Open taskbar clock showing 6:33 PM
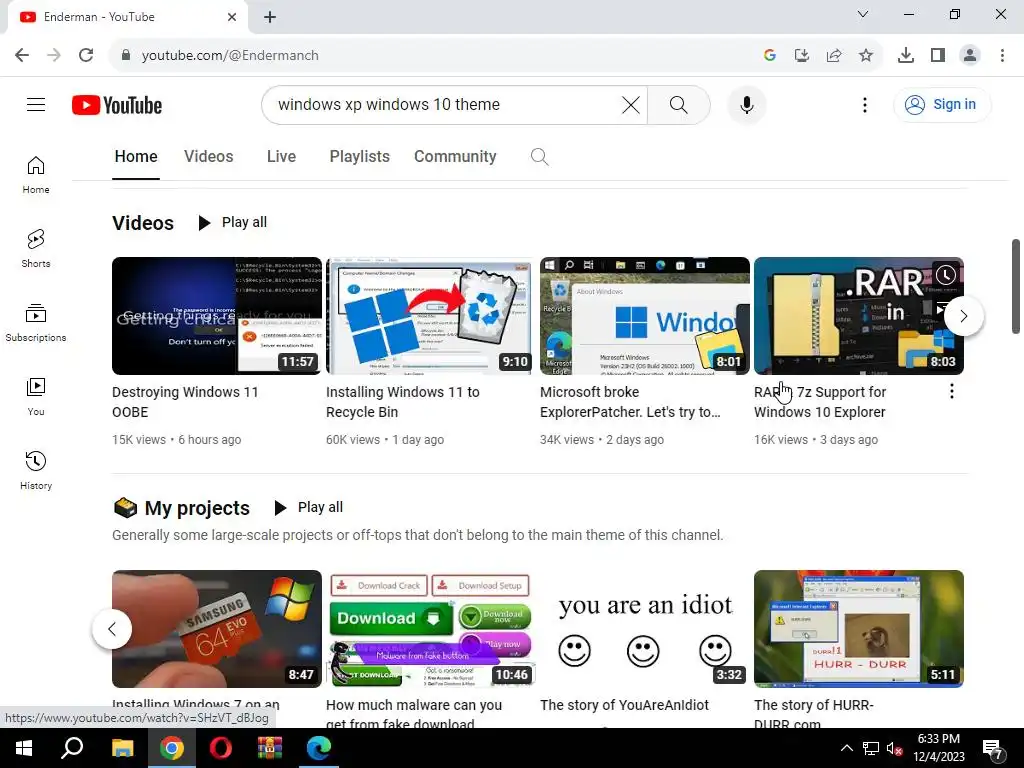Image resolution: width=1024 pixels, height=768 pixels. tap(939, 748)
